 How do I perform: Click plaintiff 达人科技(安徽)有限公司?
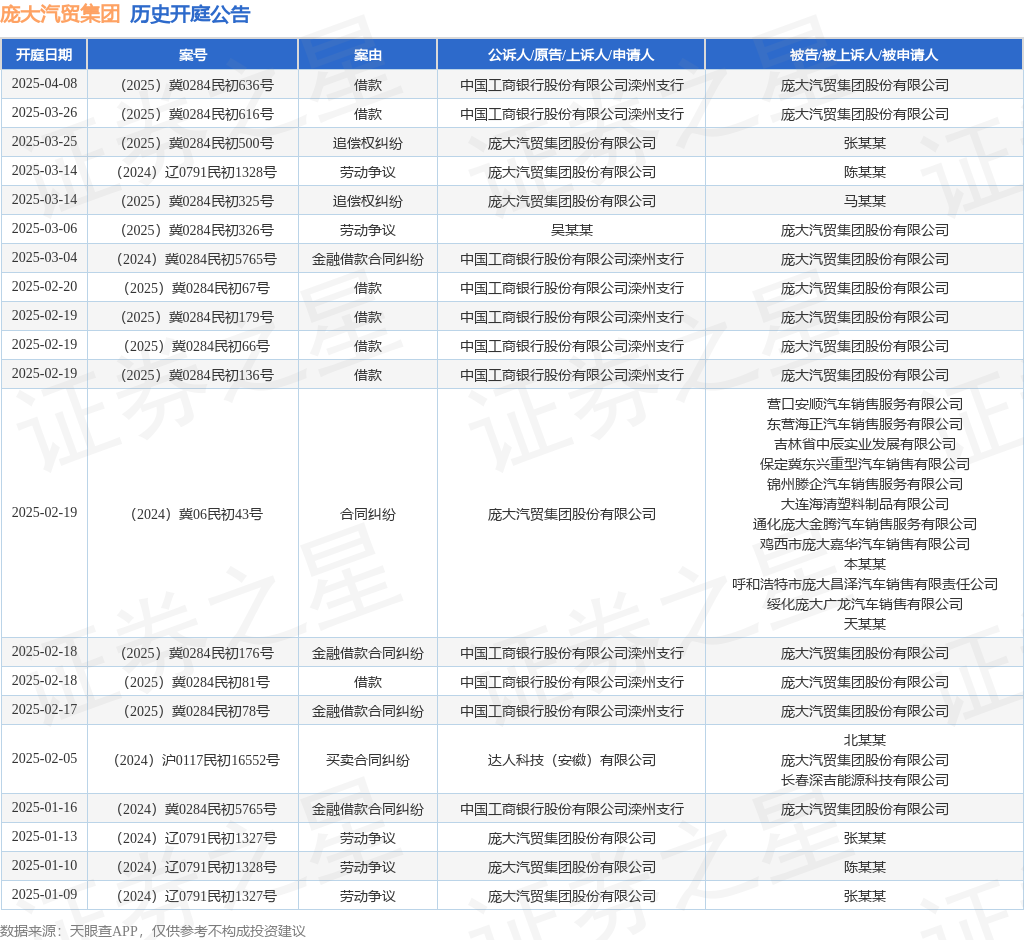click(x=572, y=760)
